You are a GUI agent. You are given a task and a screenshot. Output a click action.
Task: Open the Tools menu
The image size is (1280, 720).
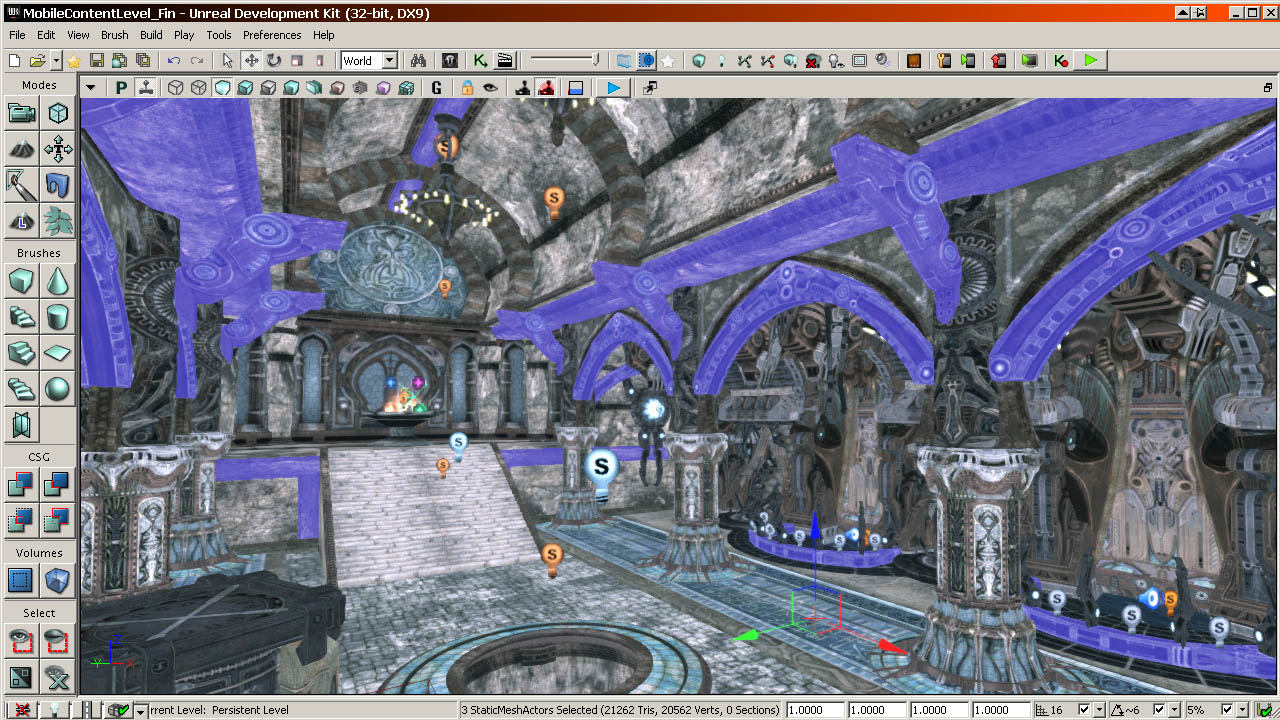219,35
